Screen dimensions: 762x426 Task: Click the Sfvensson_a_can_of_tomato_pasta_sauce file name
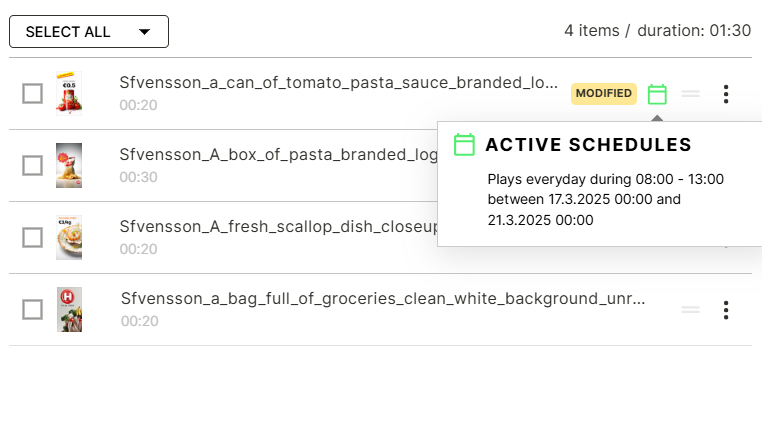click(x=338, y=83)
